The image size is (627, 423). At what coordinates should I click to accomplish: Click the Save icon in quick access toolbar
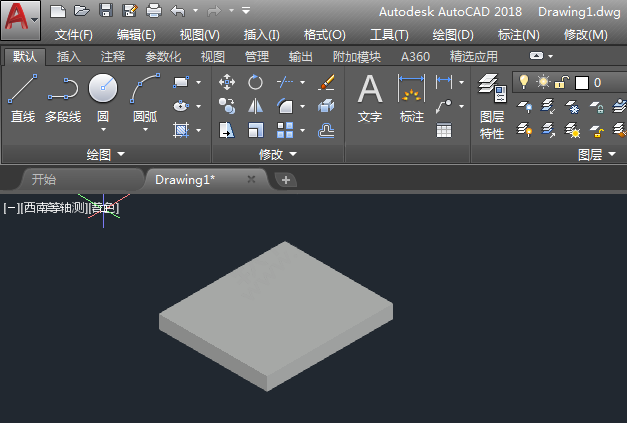click(x=105, y=11)
